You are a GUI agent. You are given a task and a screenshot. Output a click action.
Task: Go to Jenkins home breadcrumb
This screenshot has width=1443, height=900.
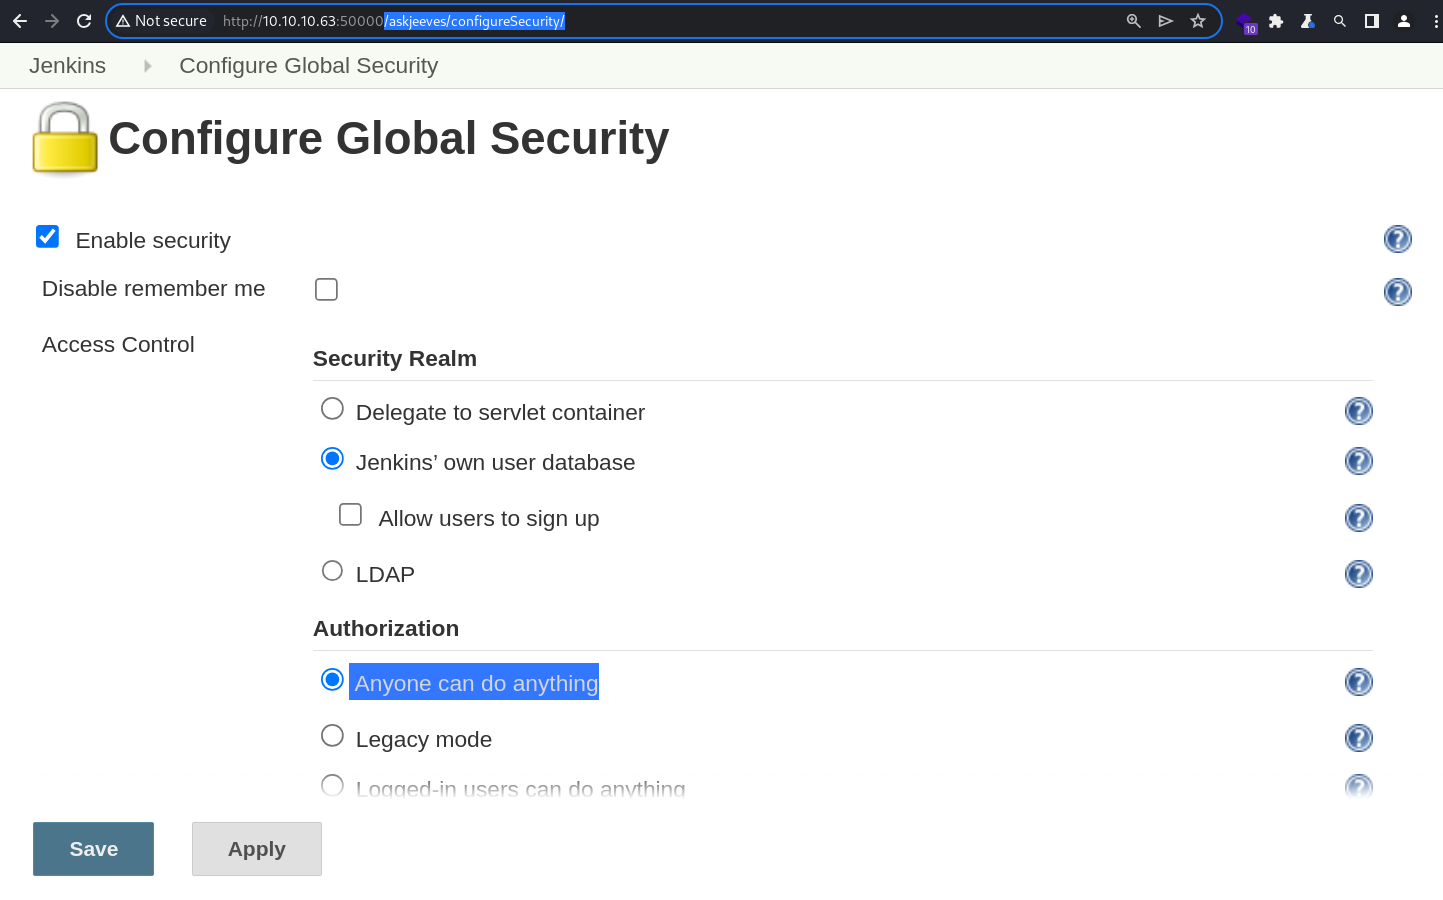point(67,66)
